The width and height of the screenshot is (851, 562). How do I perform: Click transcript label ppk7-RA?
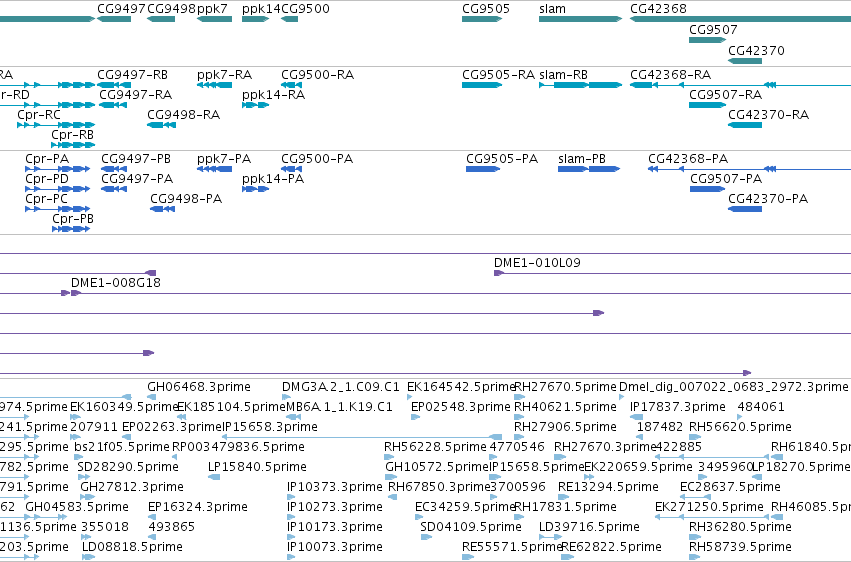coord(224,75)
